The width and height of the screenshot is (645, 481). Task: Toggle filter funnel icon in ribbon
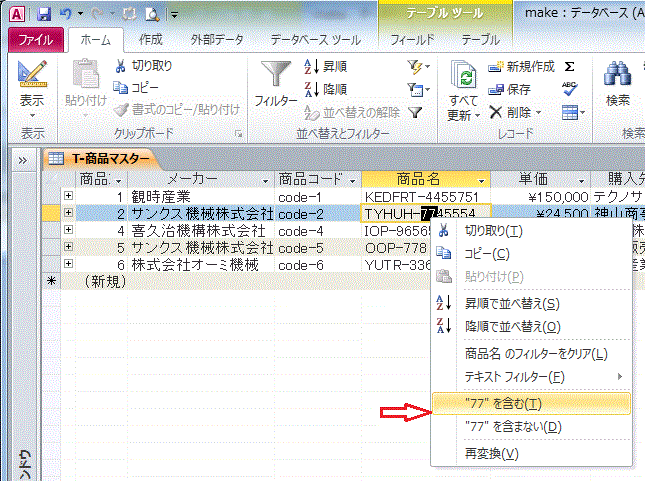[415, 112]
